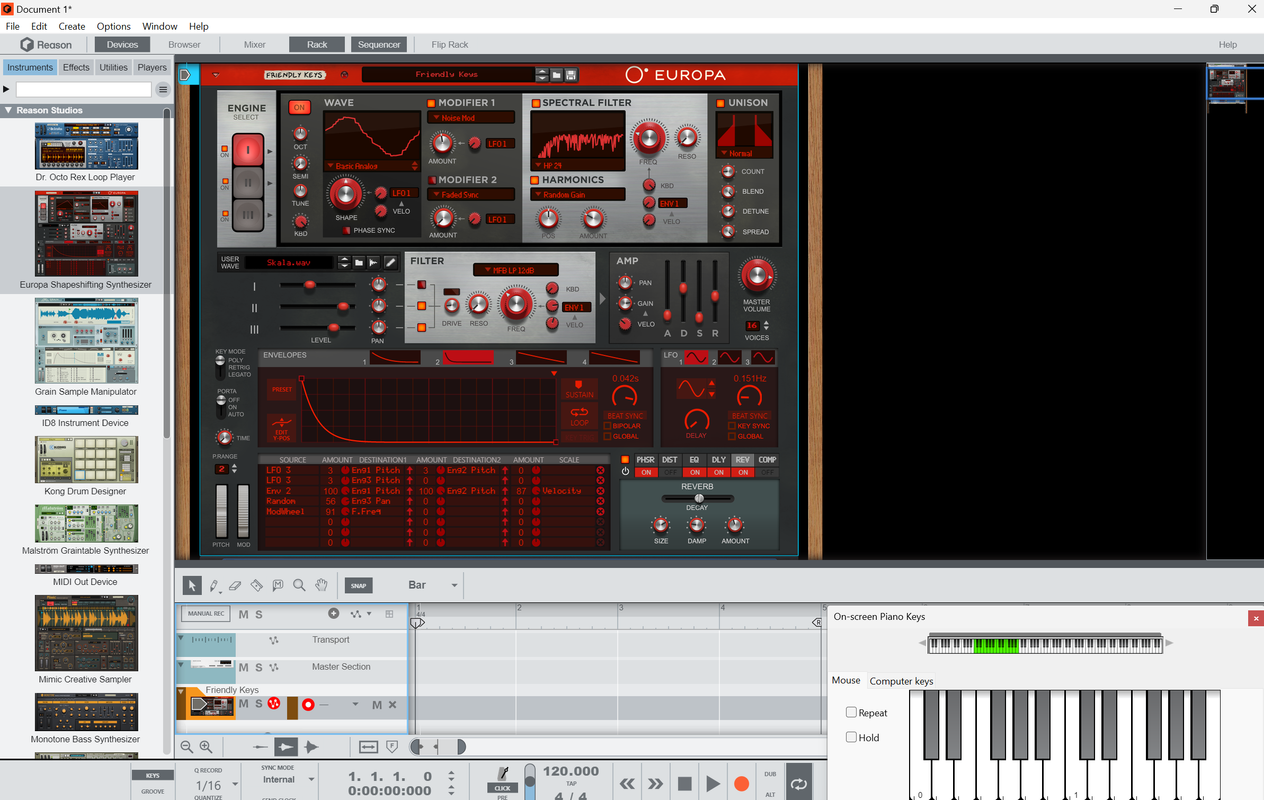Open the browser list options icon
1264x800 pixels.
coord(163,89)
